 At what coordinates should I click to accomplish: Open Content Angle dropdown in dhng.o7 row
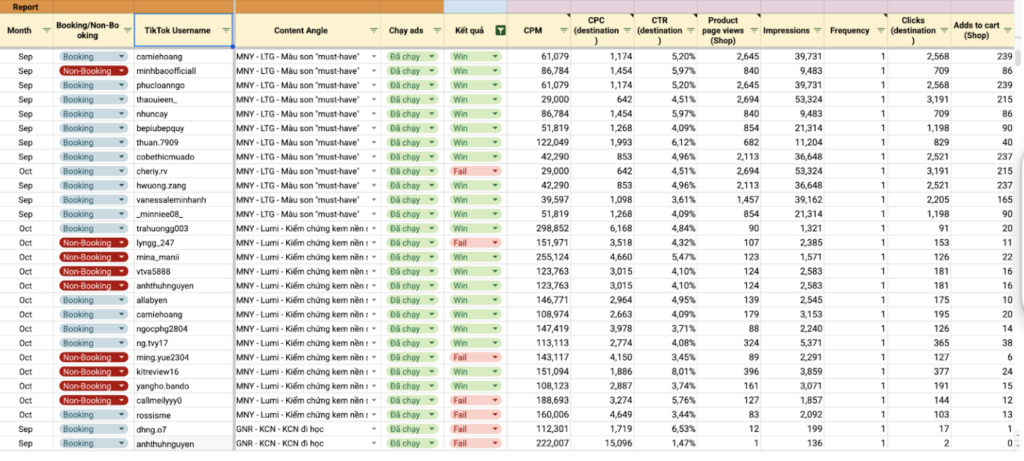(x=374, y=429)
